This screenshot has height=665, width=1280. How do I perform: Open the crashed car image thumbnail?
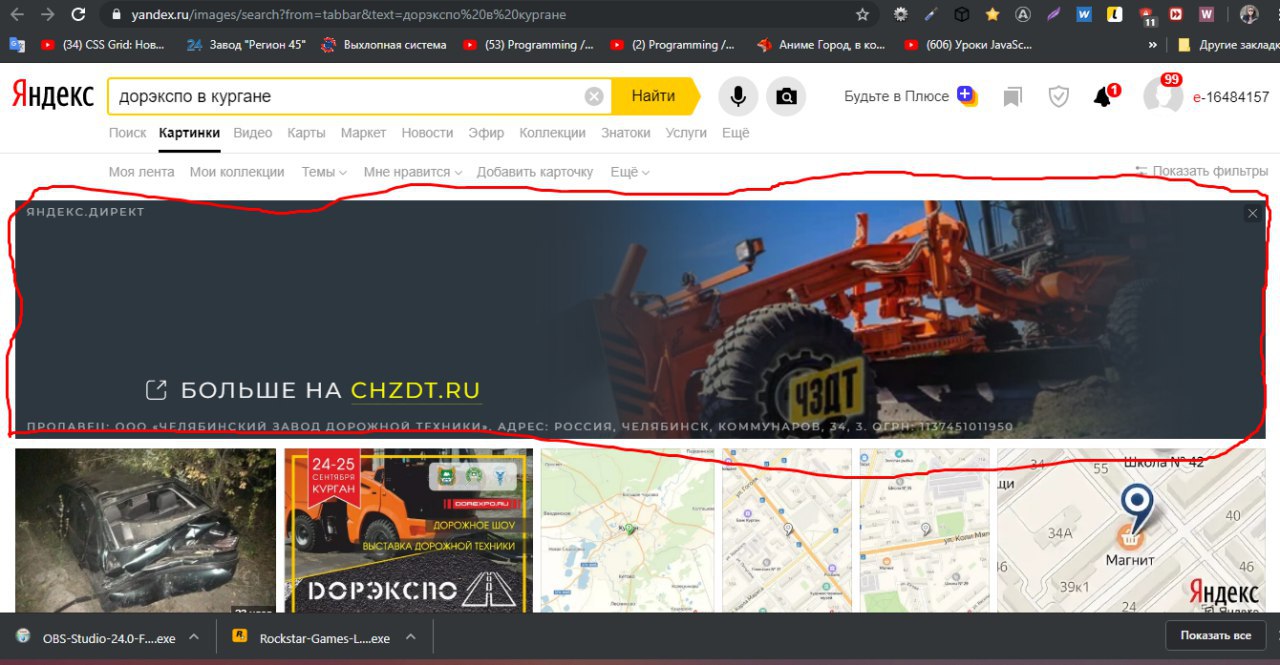point(145,530)
